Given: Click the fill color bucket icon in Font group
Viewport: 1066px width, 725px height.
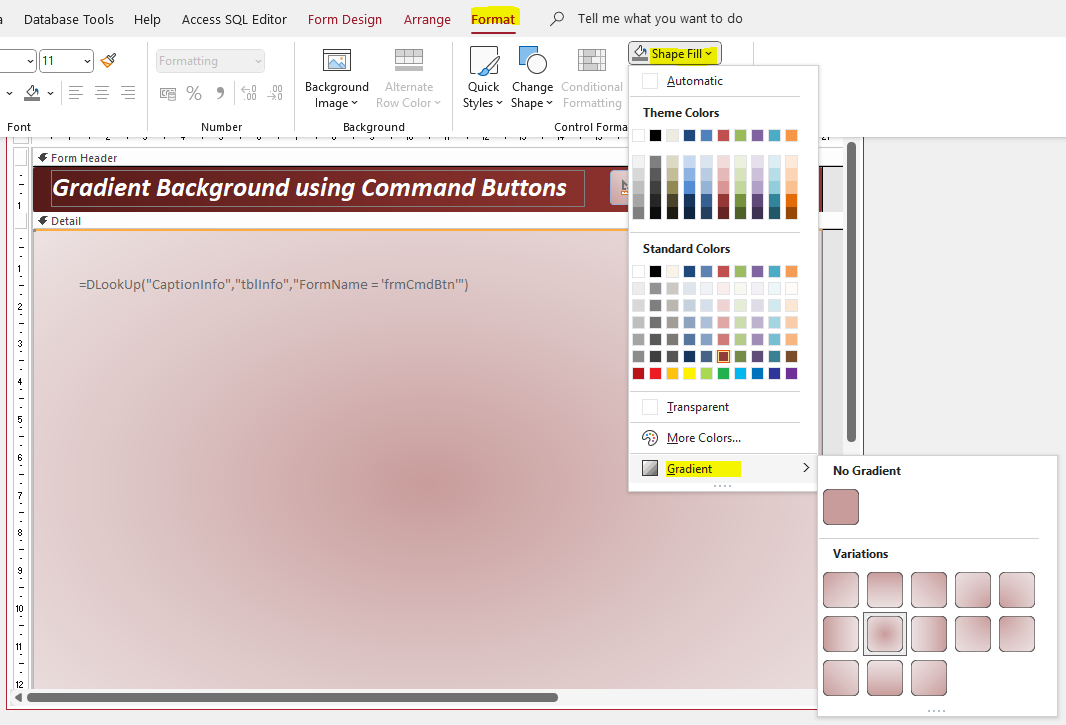Looking at the screenshot, I should point(32,93).
